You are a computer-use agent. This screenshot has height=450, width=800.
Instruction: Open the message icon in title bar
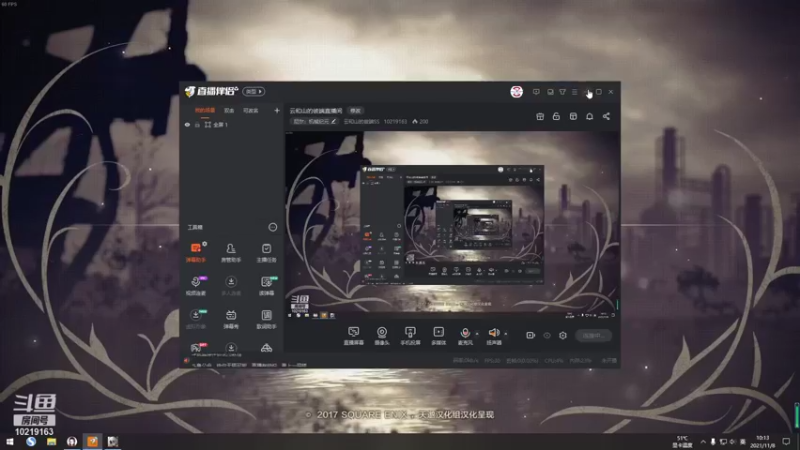click(536, 92)
